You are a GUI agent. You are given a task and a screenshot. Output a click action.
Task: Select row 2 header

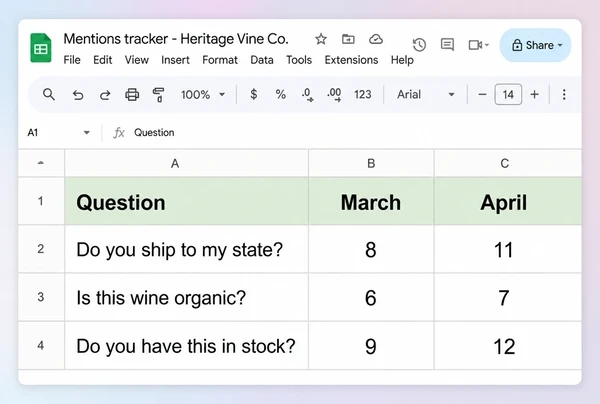(x=41, y=249)
